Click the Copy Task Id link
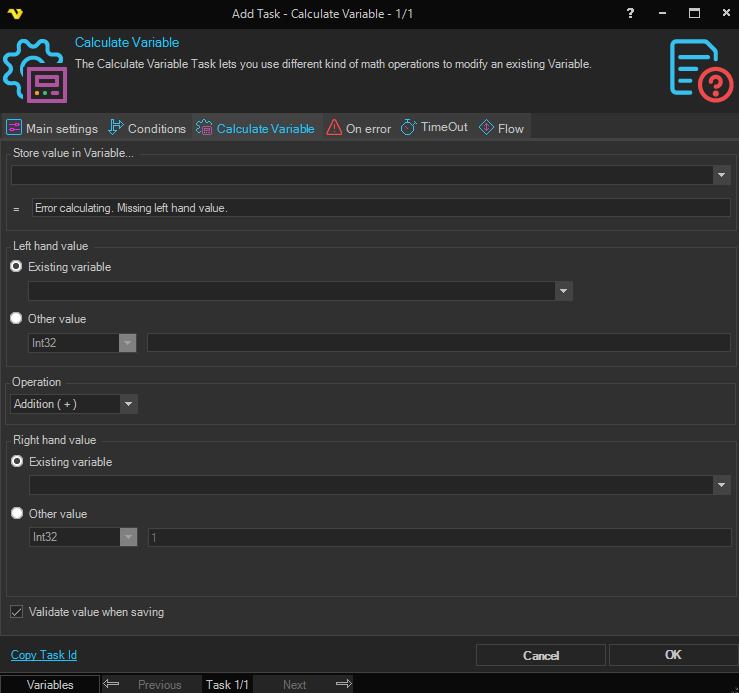Image resolution: width=739 pixels, height=693 pixels. click(44, 655)
